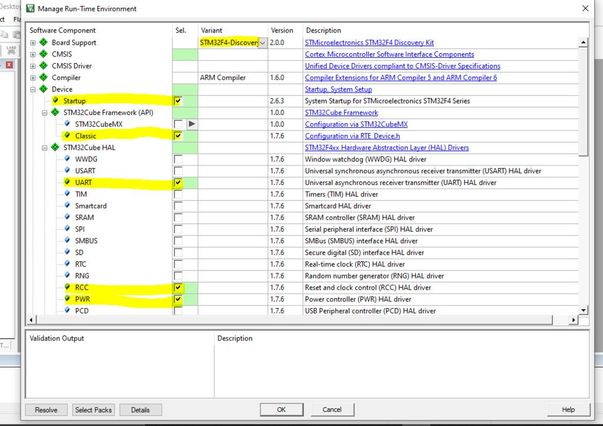
Task: Check the TIM driver checkbox
Action: coord(178,194)
